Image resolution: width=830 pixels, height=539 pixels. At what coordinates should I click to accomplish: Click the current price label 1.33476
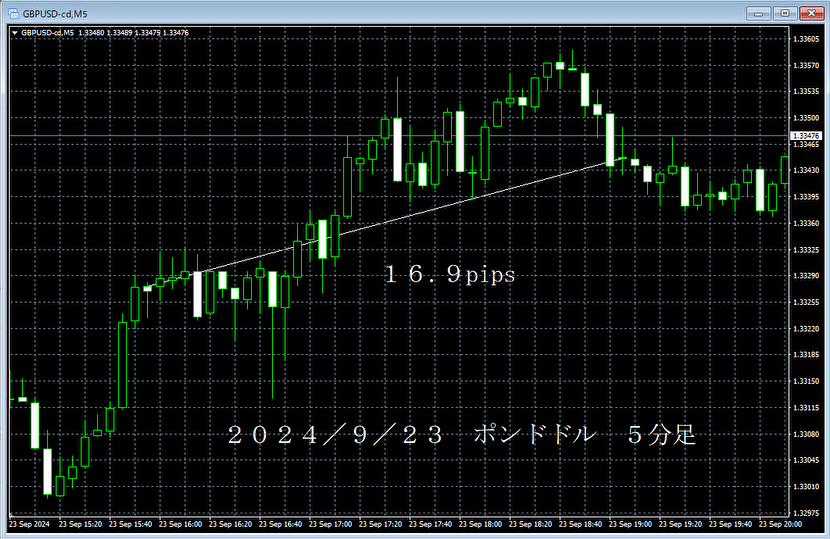coord(806,136)
